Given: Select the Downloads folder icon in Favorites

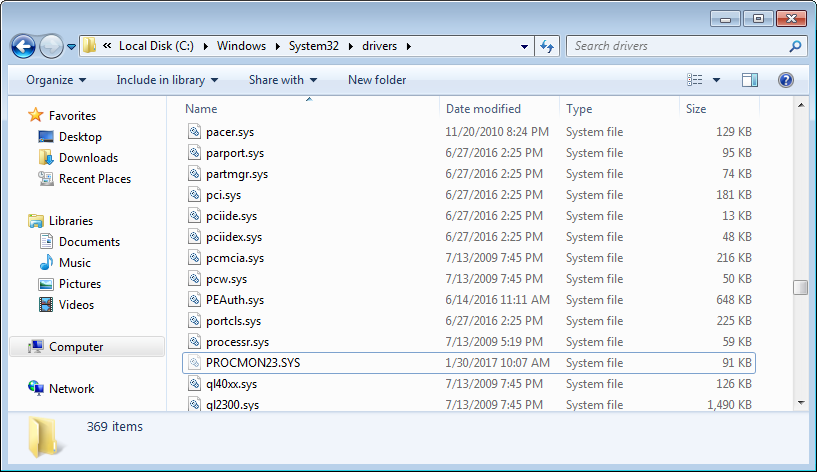Looking at the screenshot, I should [46, 158].
